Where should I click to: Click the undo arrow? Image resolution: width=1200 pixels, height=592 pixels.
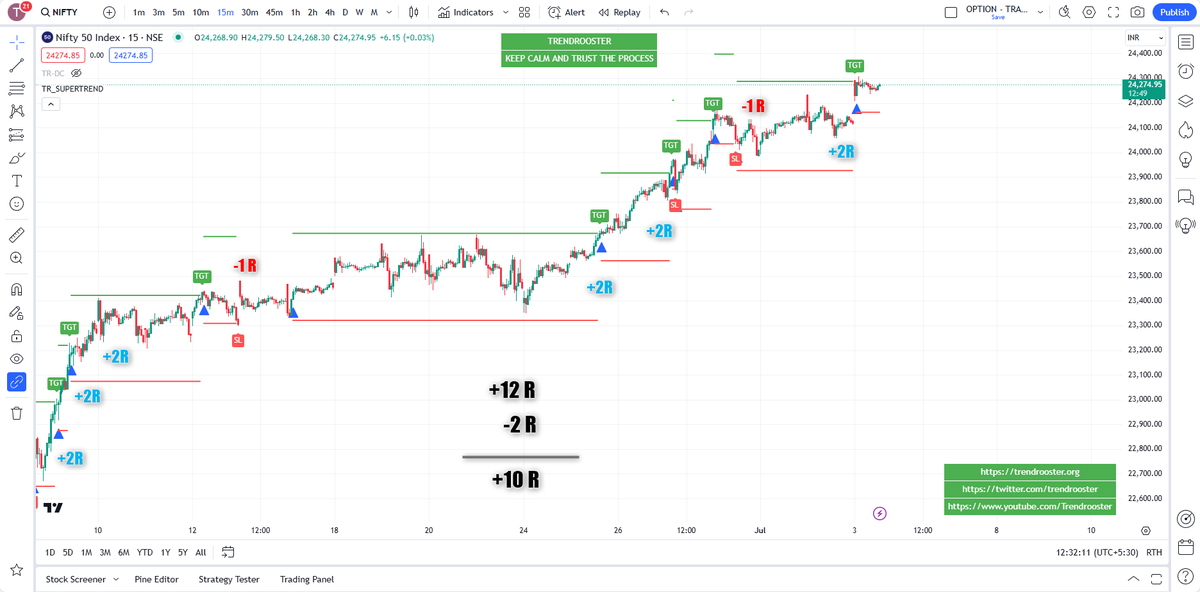665,12
